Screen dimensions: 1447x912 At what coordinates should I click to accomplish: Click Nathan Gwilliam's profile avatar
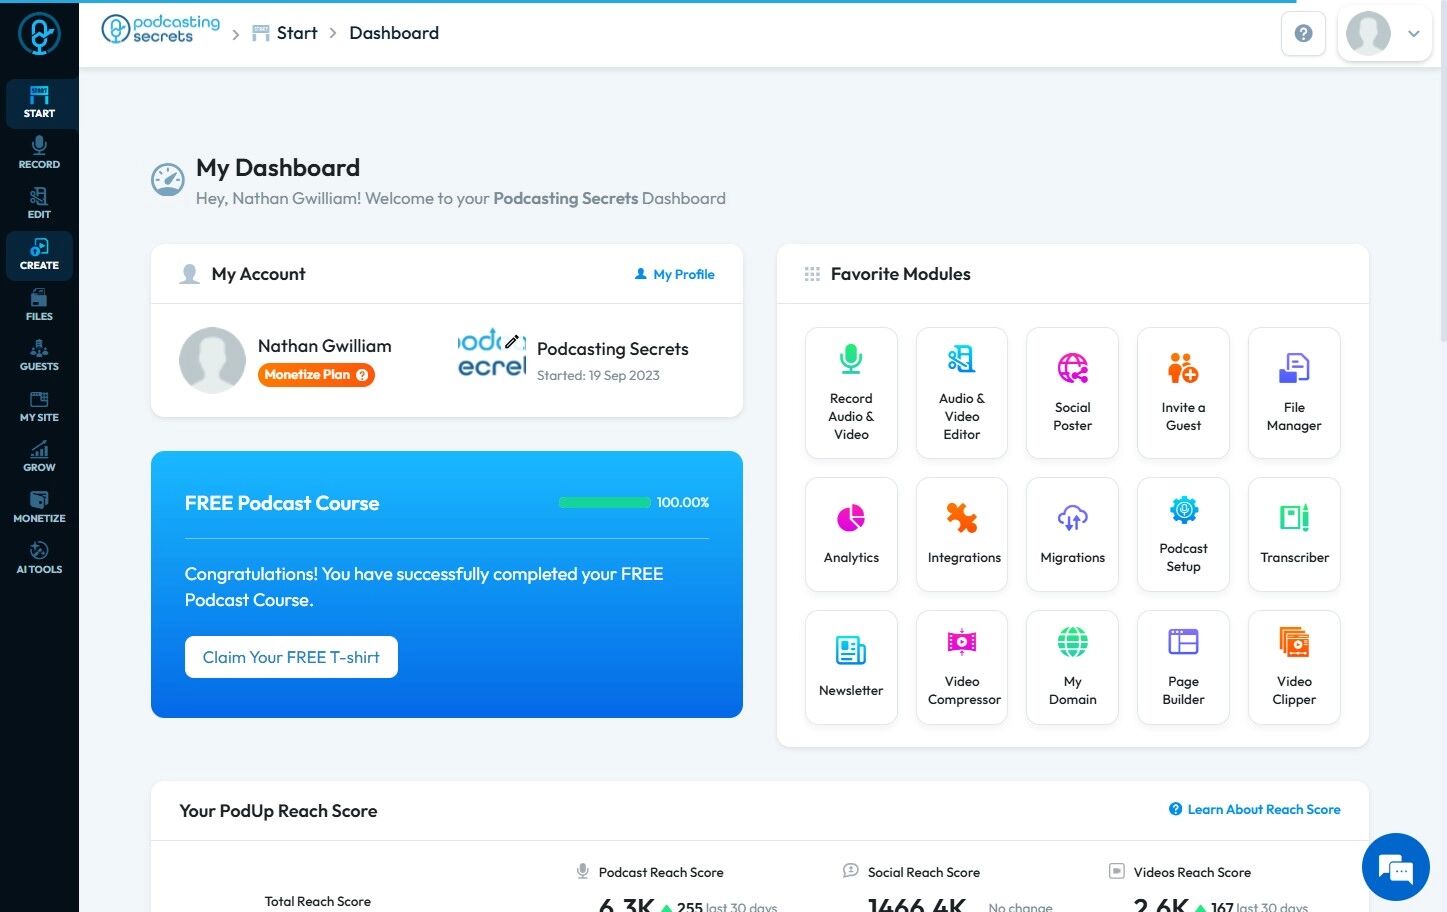pyautogui.click(x=212, y=360)
